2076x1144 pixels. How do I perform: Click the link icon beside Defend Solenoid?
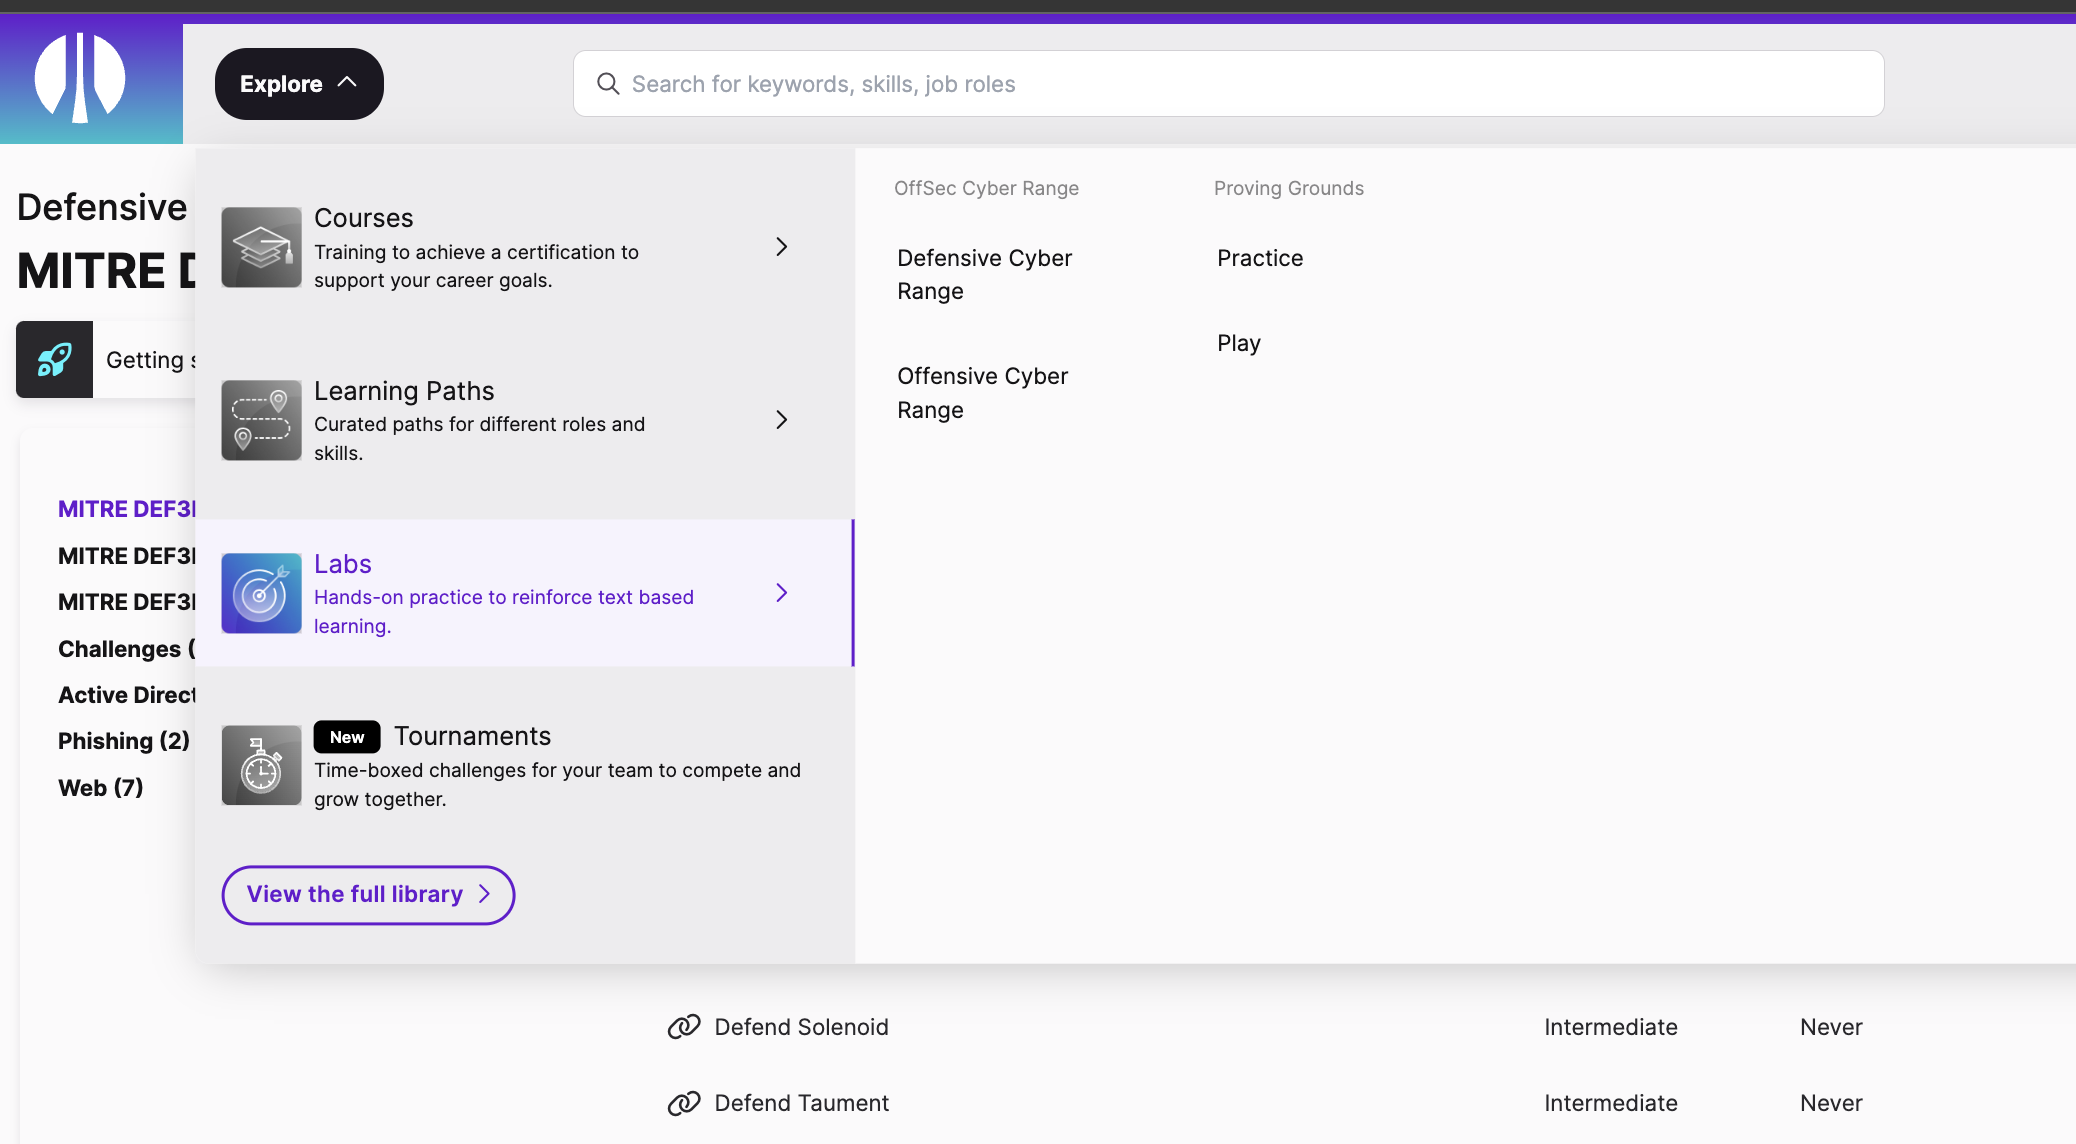point(683,1027)
